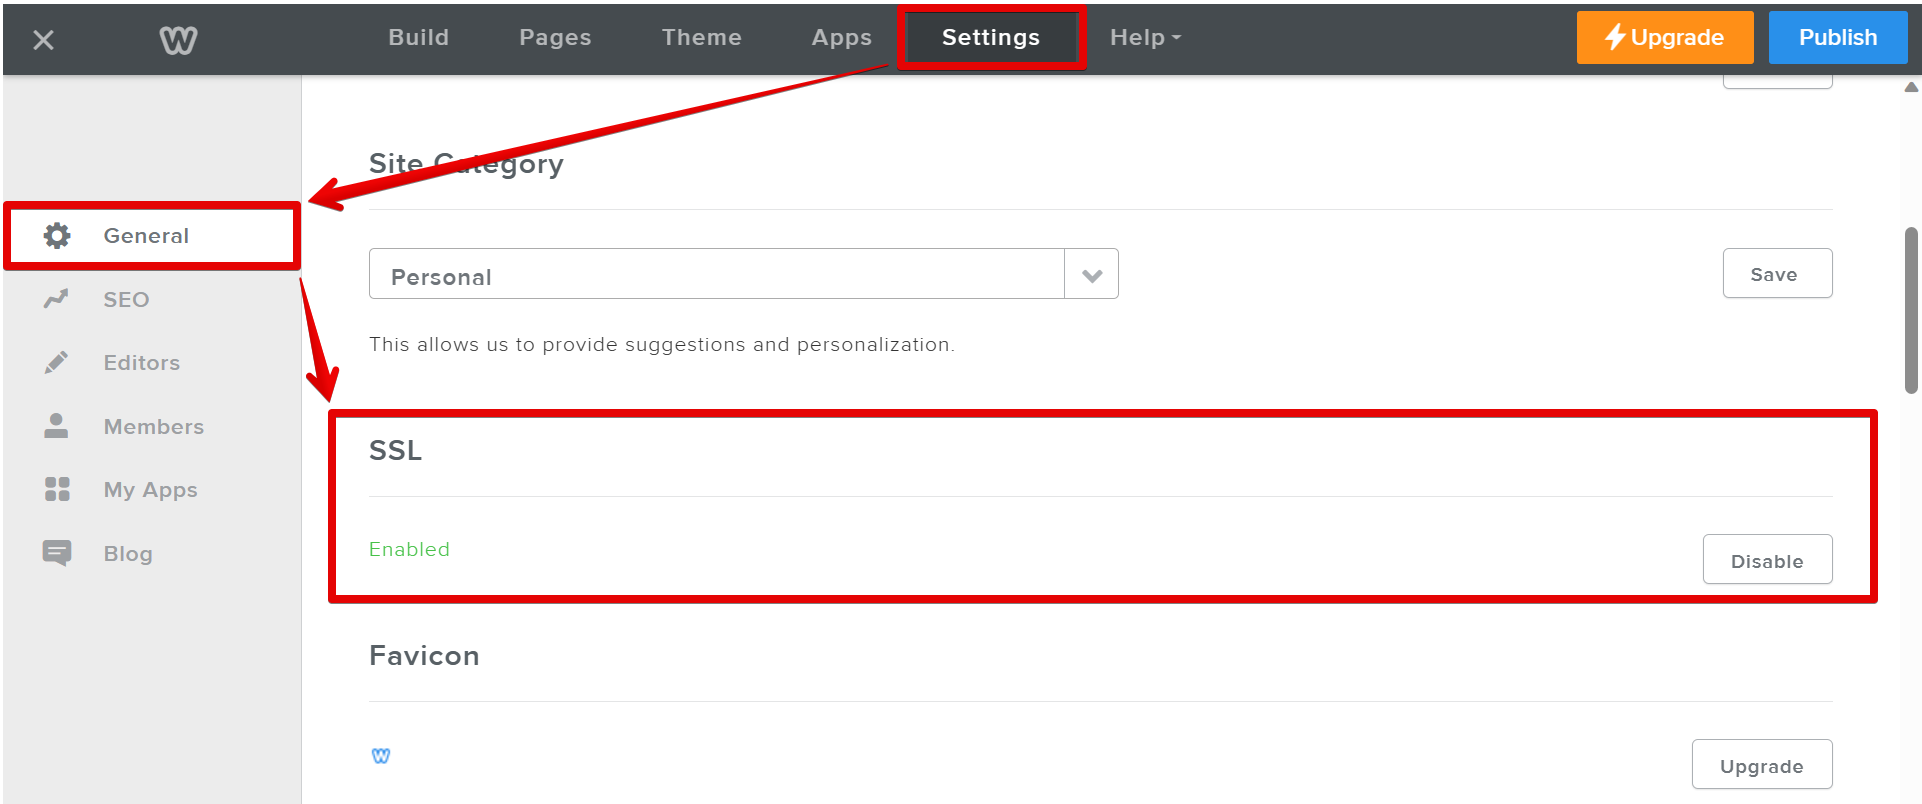
Task: Open Editors settings in sidebar
Action: point(152,362)
